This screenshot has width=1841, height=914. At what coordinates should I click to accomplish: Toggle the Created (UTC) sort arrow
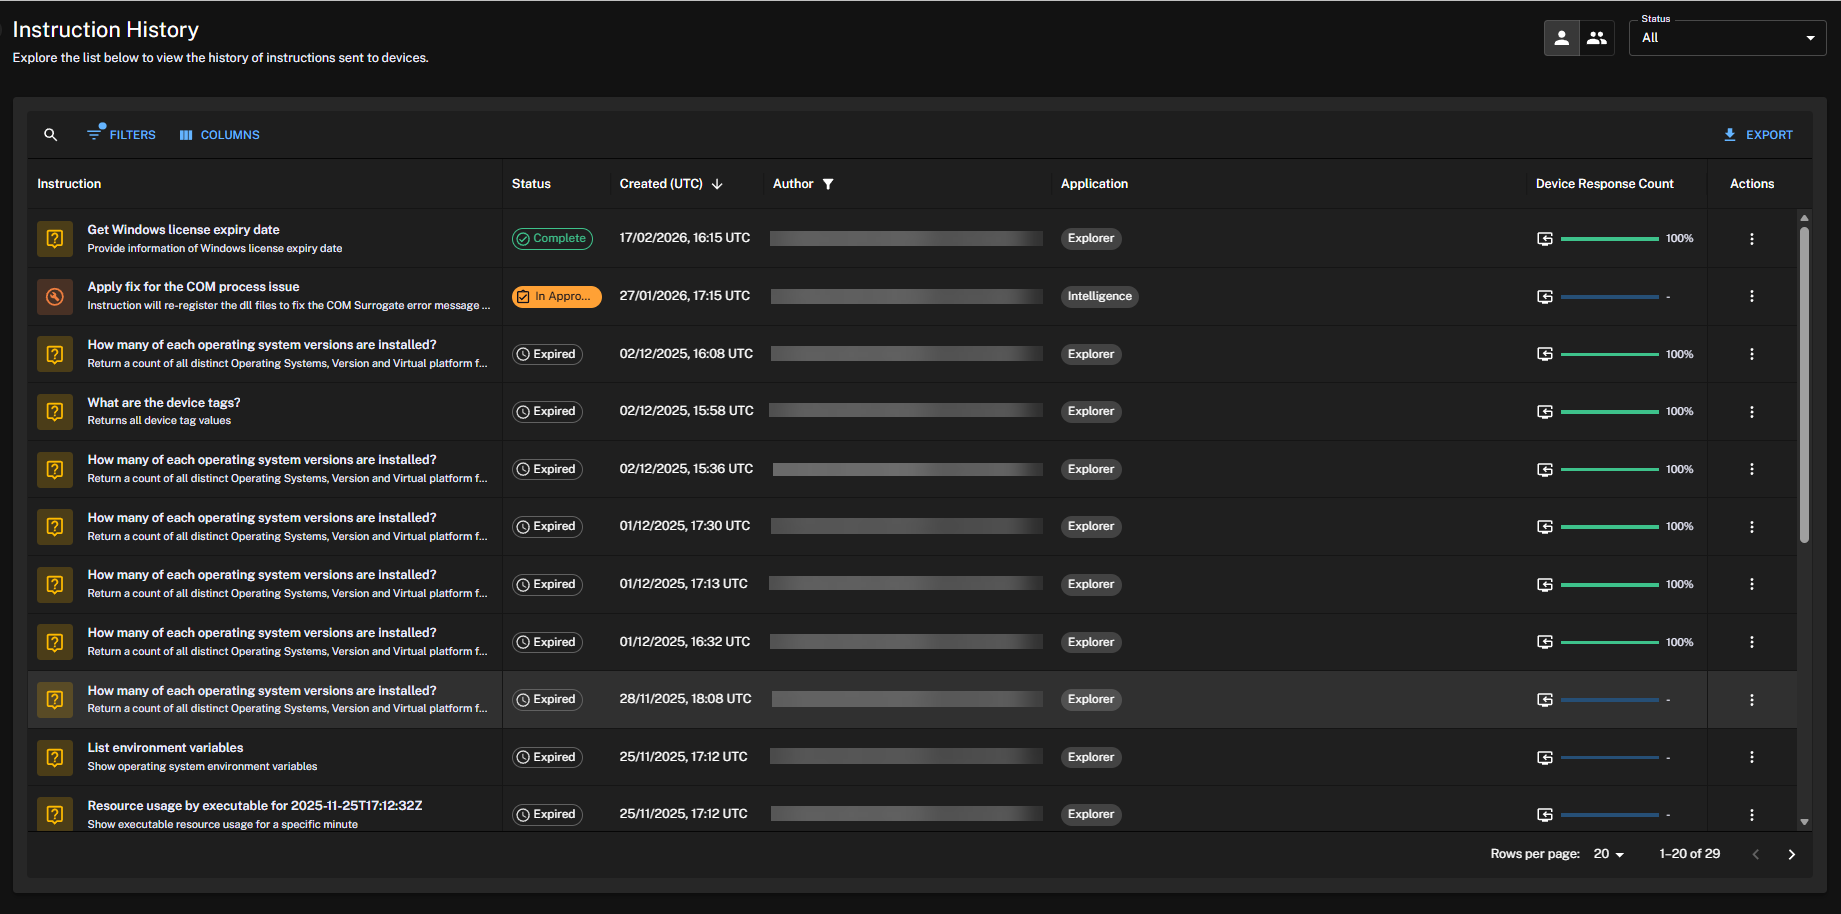[x=717, y=184]
